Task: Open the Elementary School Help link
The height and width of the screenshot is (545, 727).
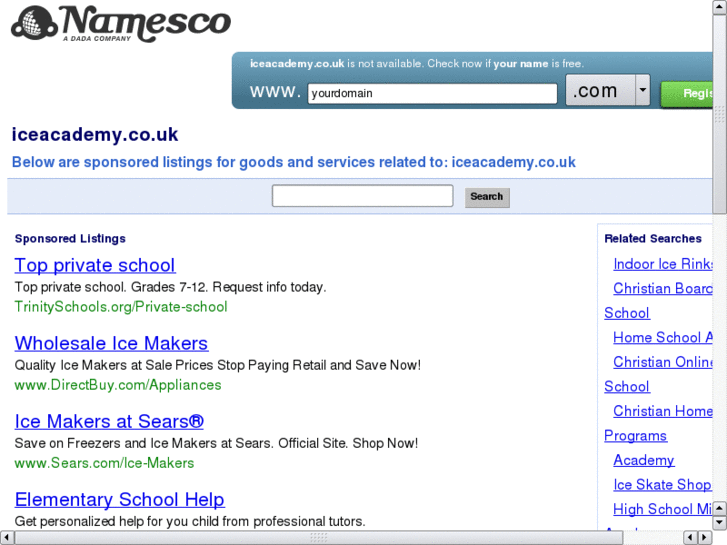Action: 120,500
